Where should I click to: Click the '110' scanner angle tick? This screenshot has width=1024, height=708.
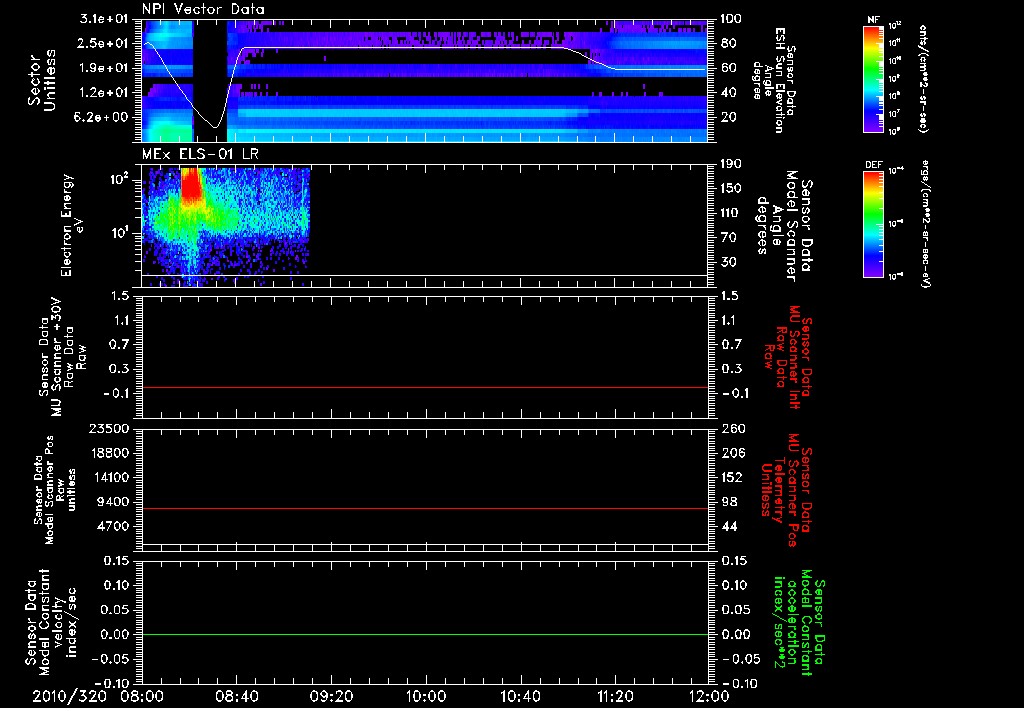click(x=731, y=213)
